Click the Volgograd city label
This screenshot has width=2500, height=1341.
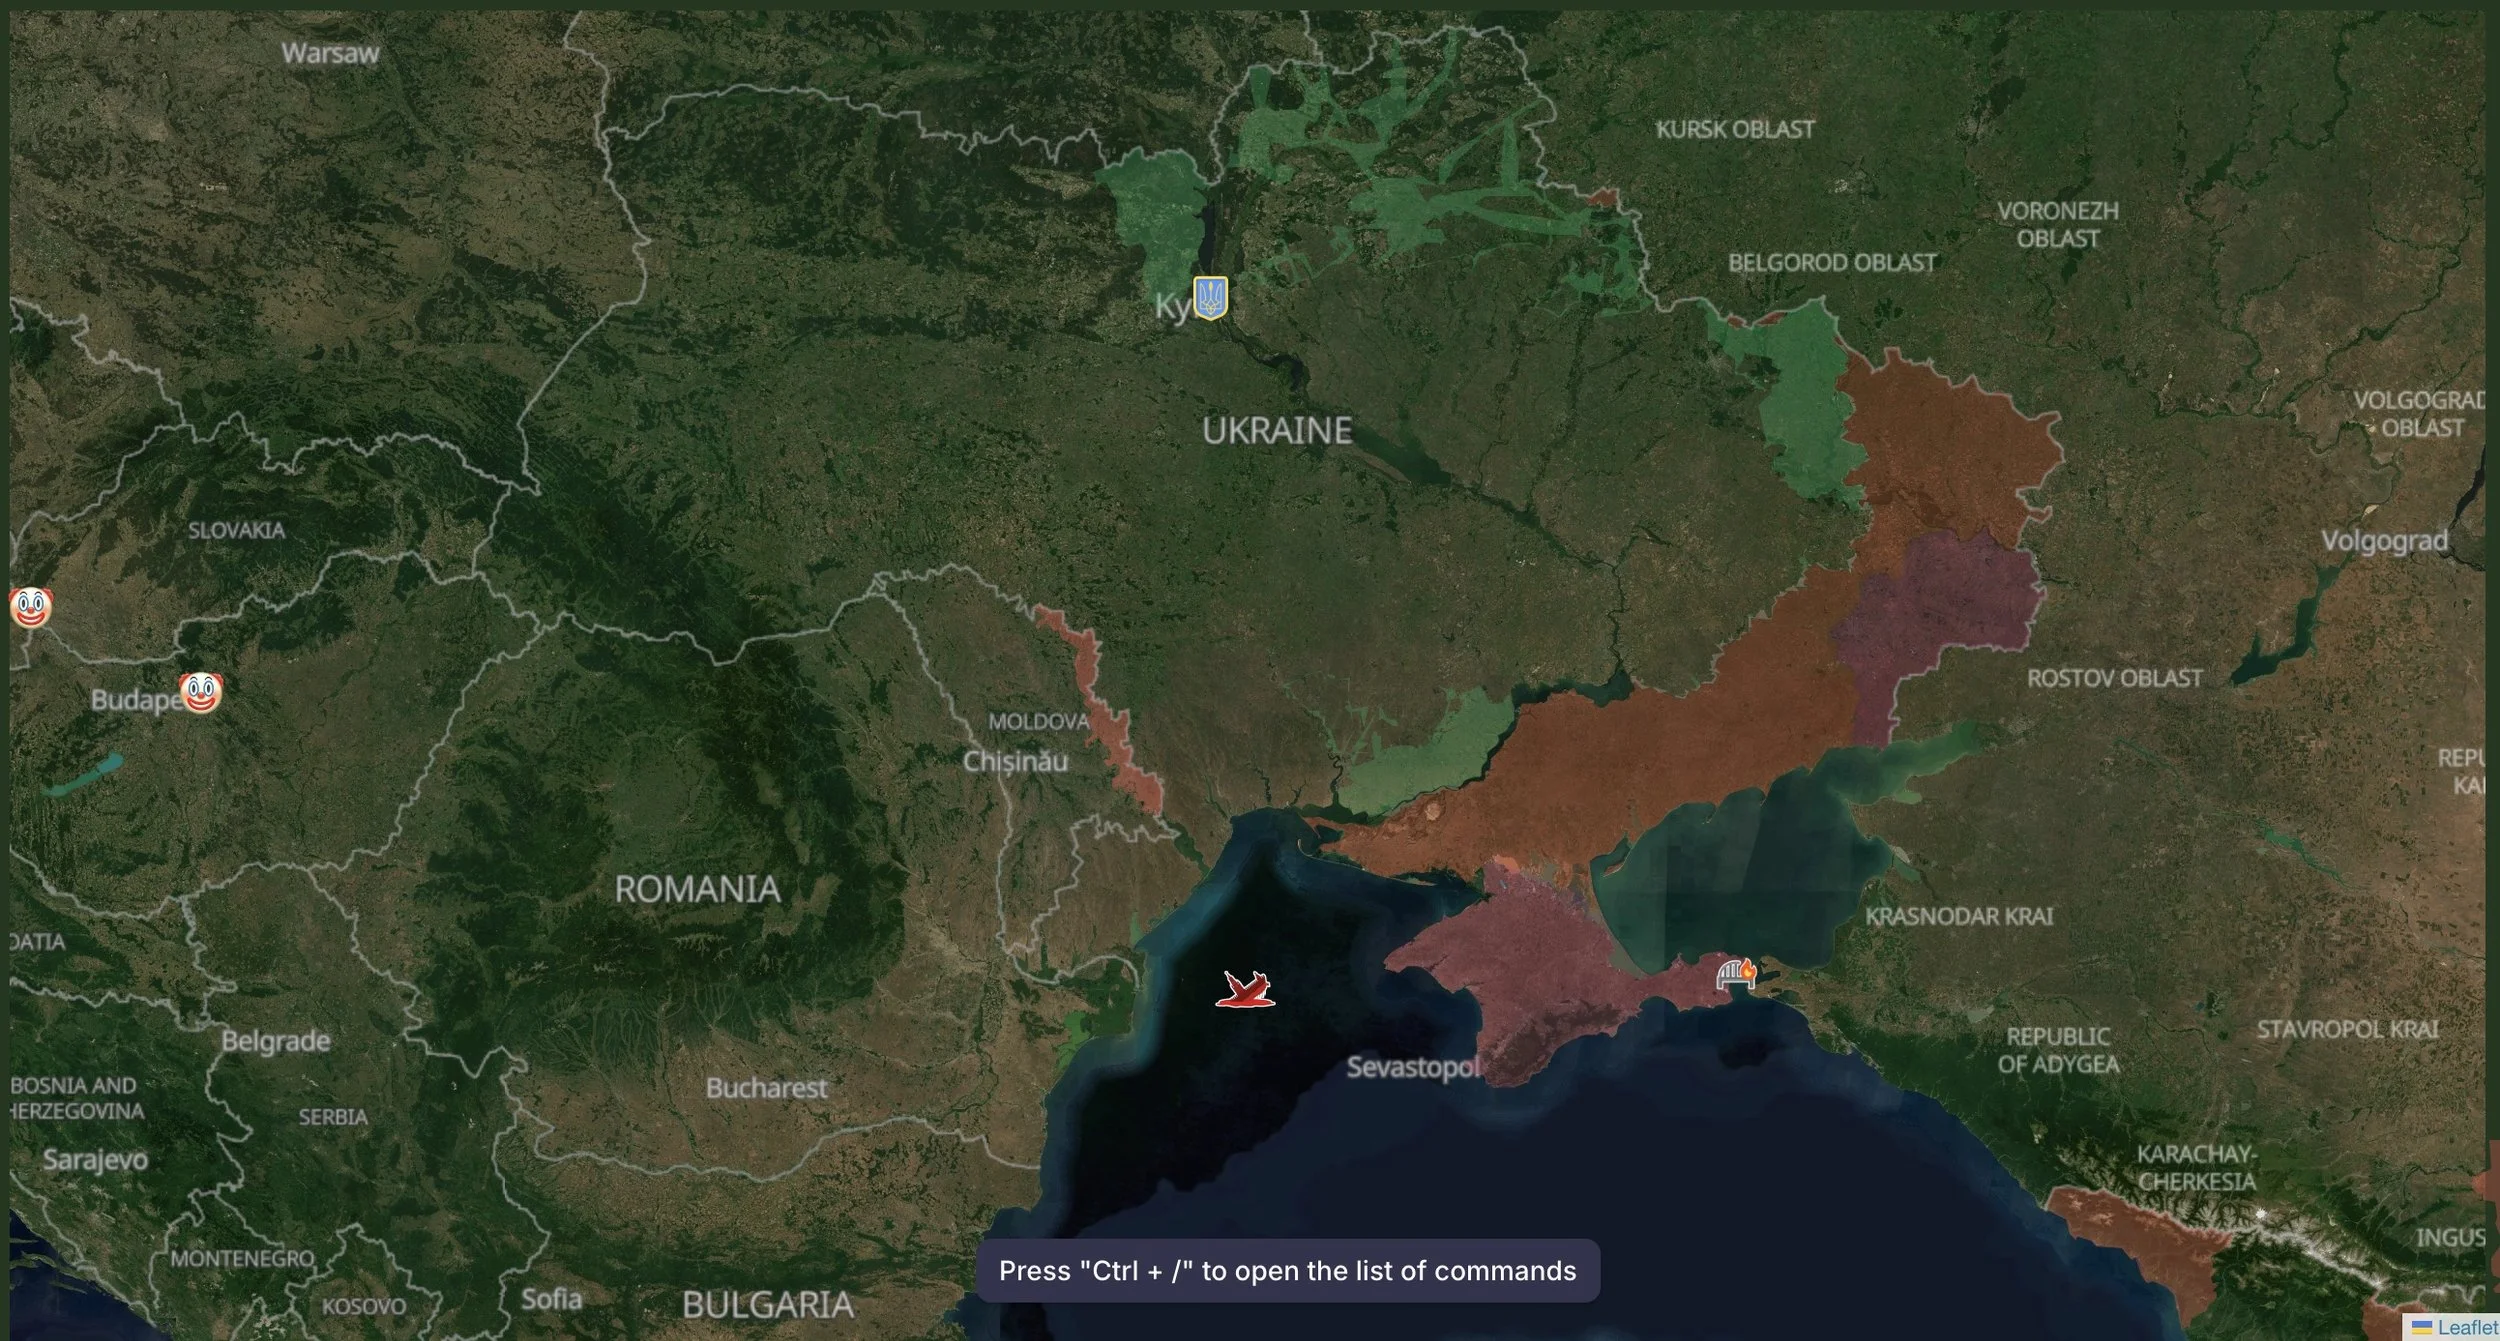pyautogui.click(x=2384, y=541)
